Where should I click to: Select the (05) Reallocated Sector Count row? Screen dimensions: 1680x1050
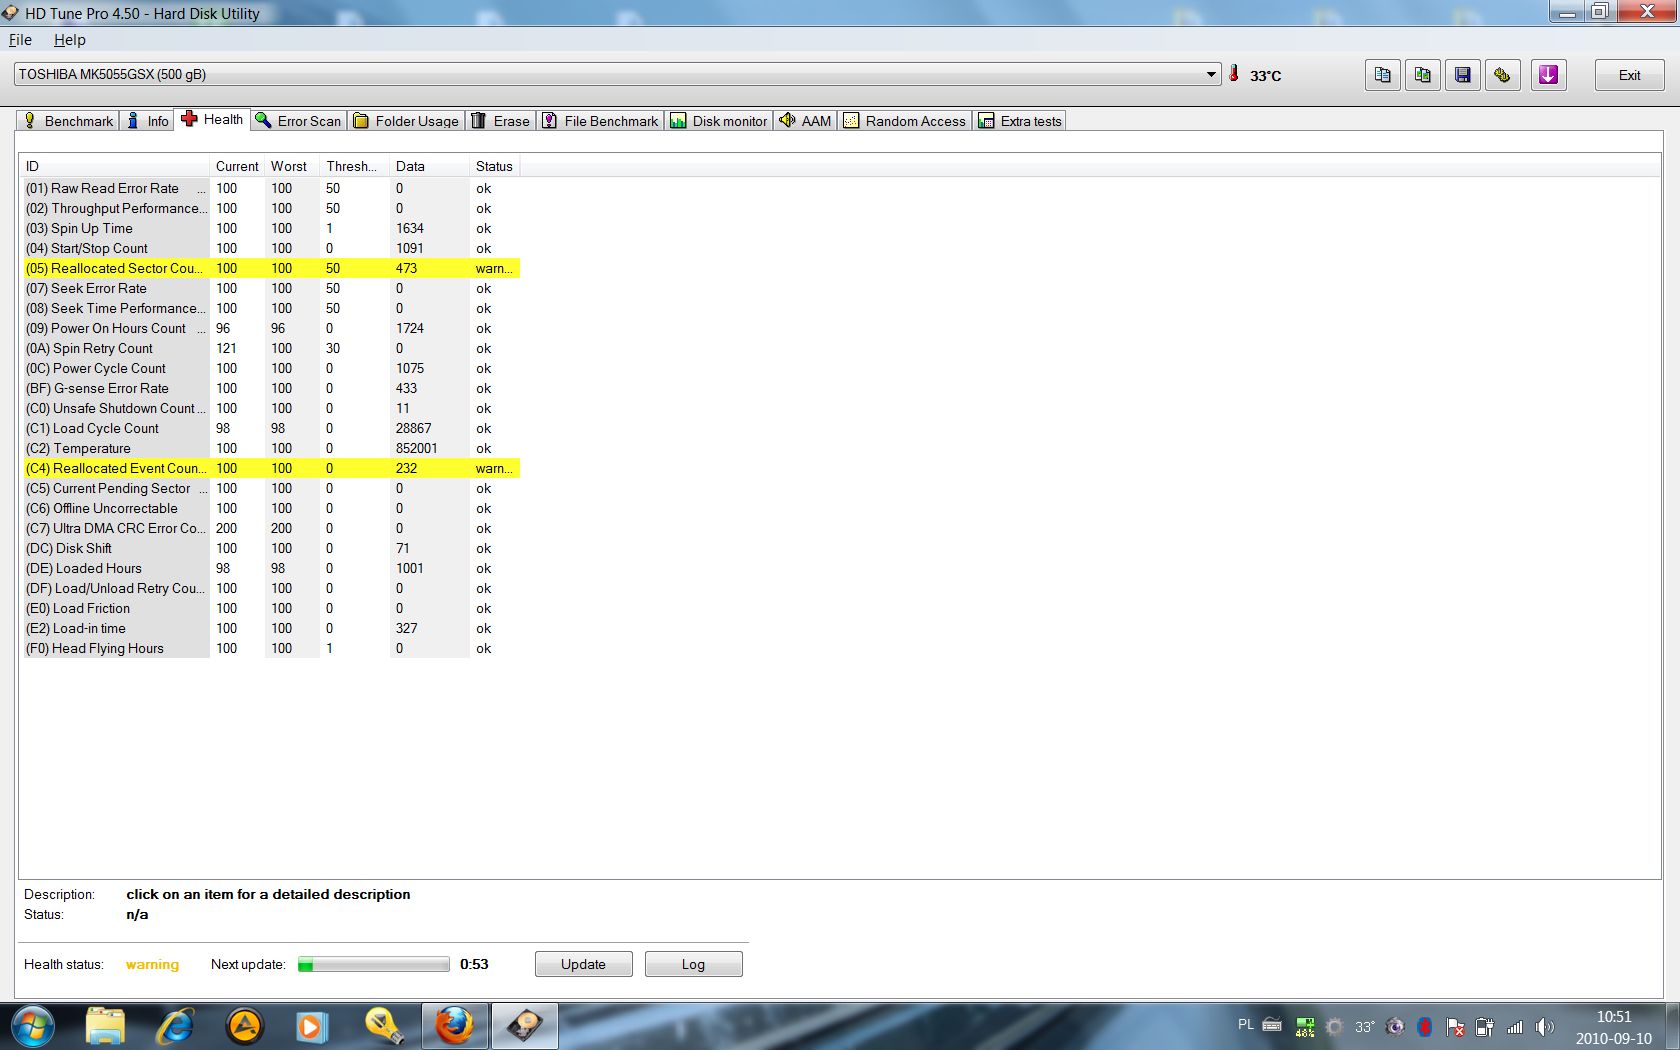click(270, 268)
